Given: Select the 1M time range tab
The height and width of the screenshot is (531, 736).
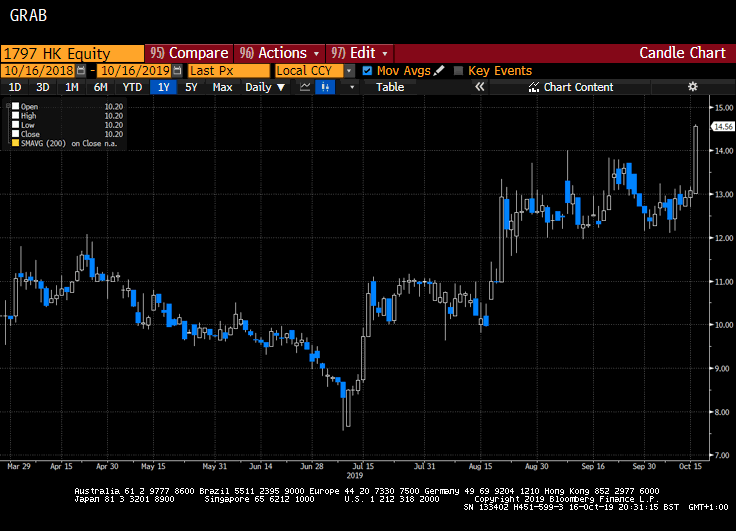Looking at the screenshot, I should (72, 87).
